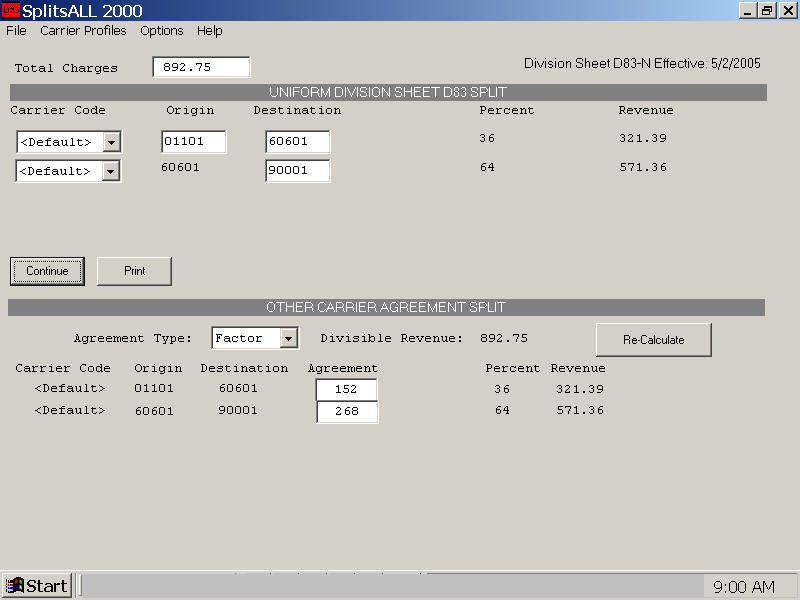Open the Agreement Type Factor dropdown
Screen dimensions: 800x600
click(x=288, y=339)
